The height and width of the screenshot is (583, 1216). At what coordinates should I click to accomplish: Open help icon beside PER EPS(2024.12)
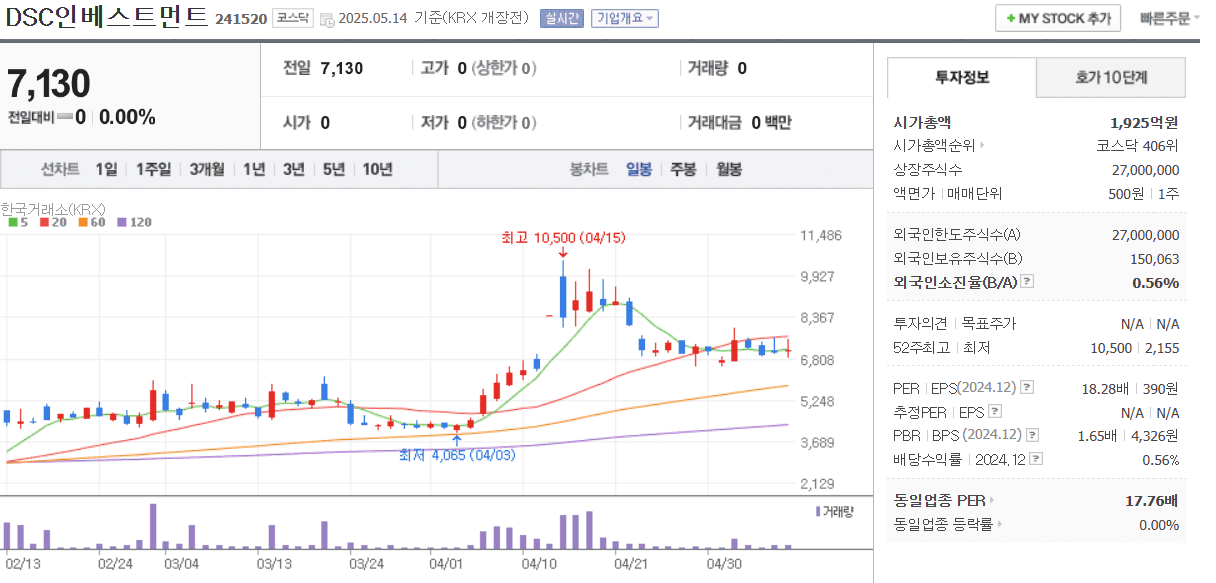tap(1026, 388)
